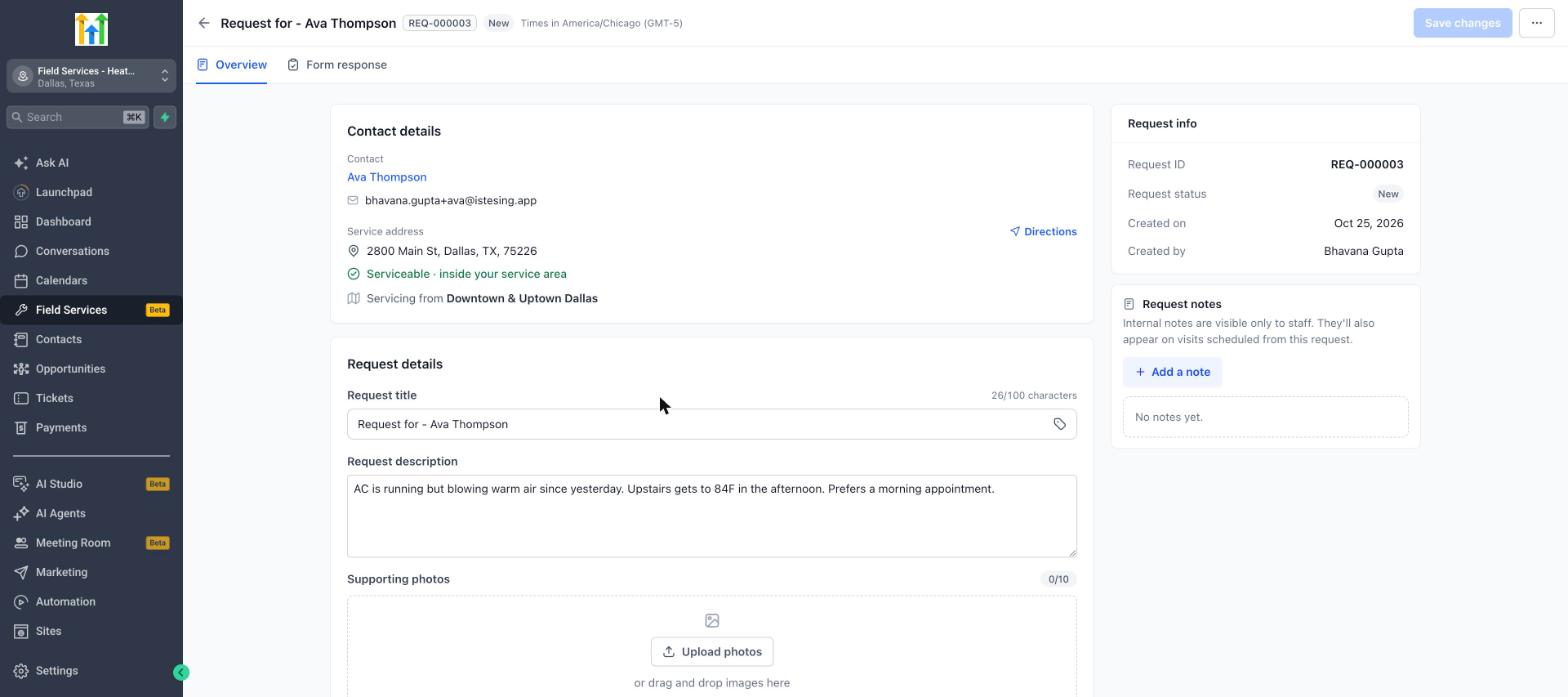Click the Save changes button
The width and height of the screenshot is (1568, 697).
pos(1462,23)
